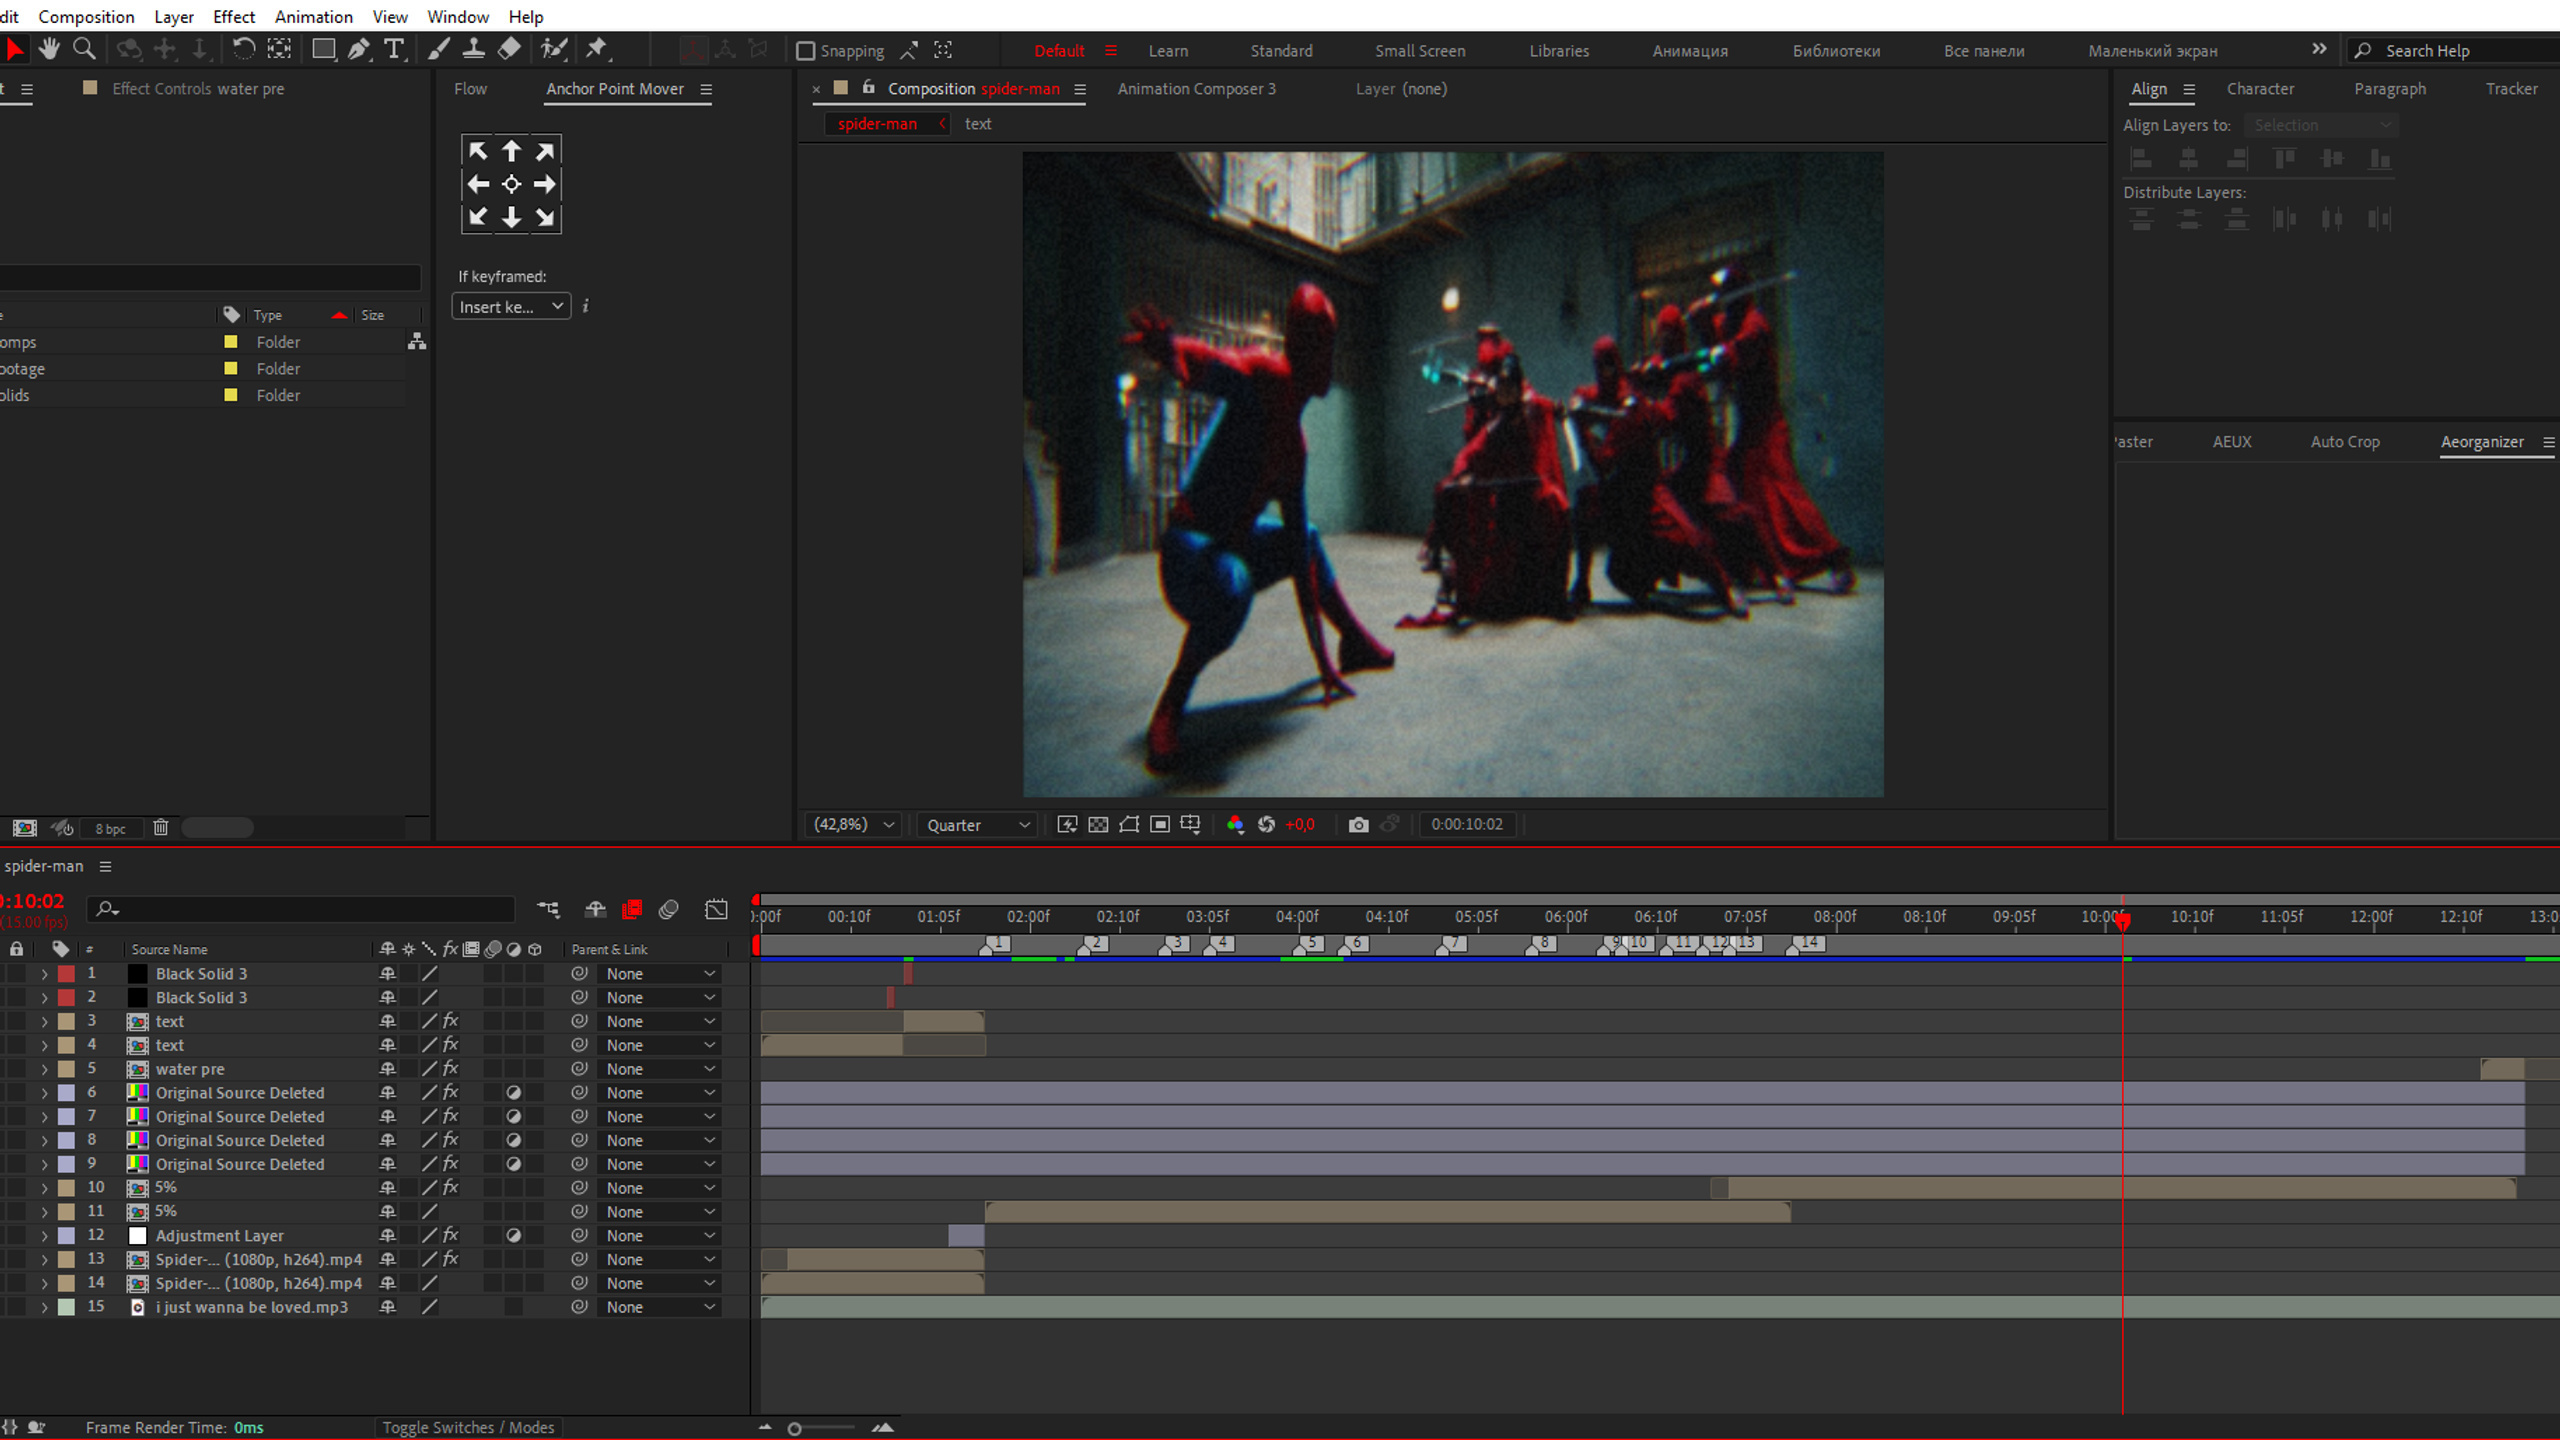Click the timeline zoom slider handle

click(795, 1429)
